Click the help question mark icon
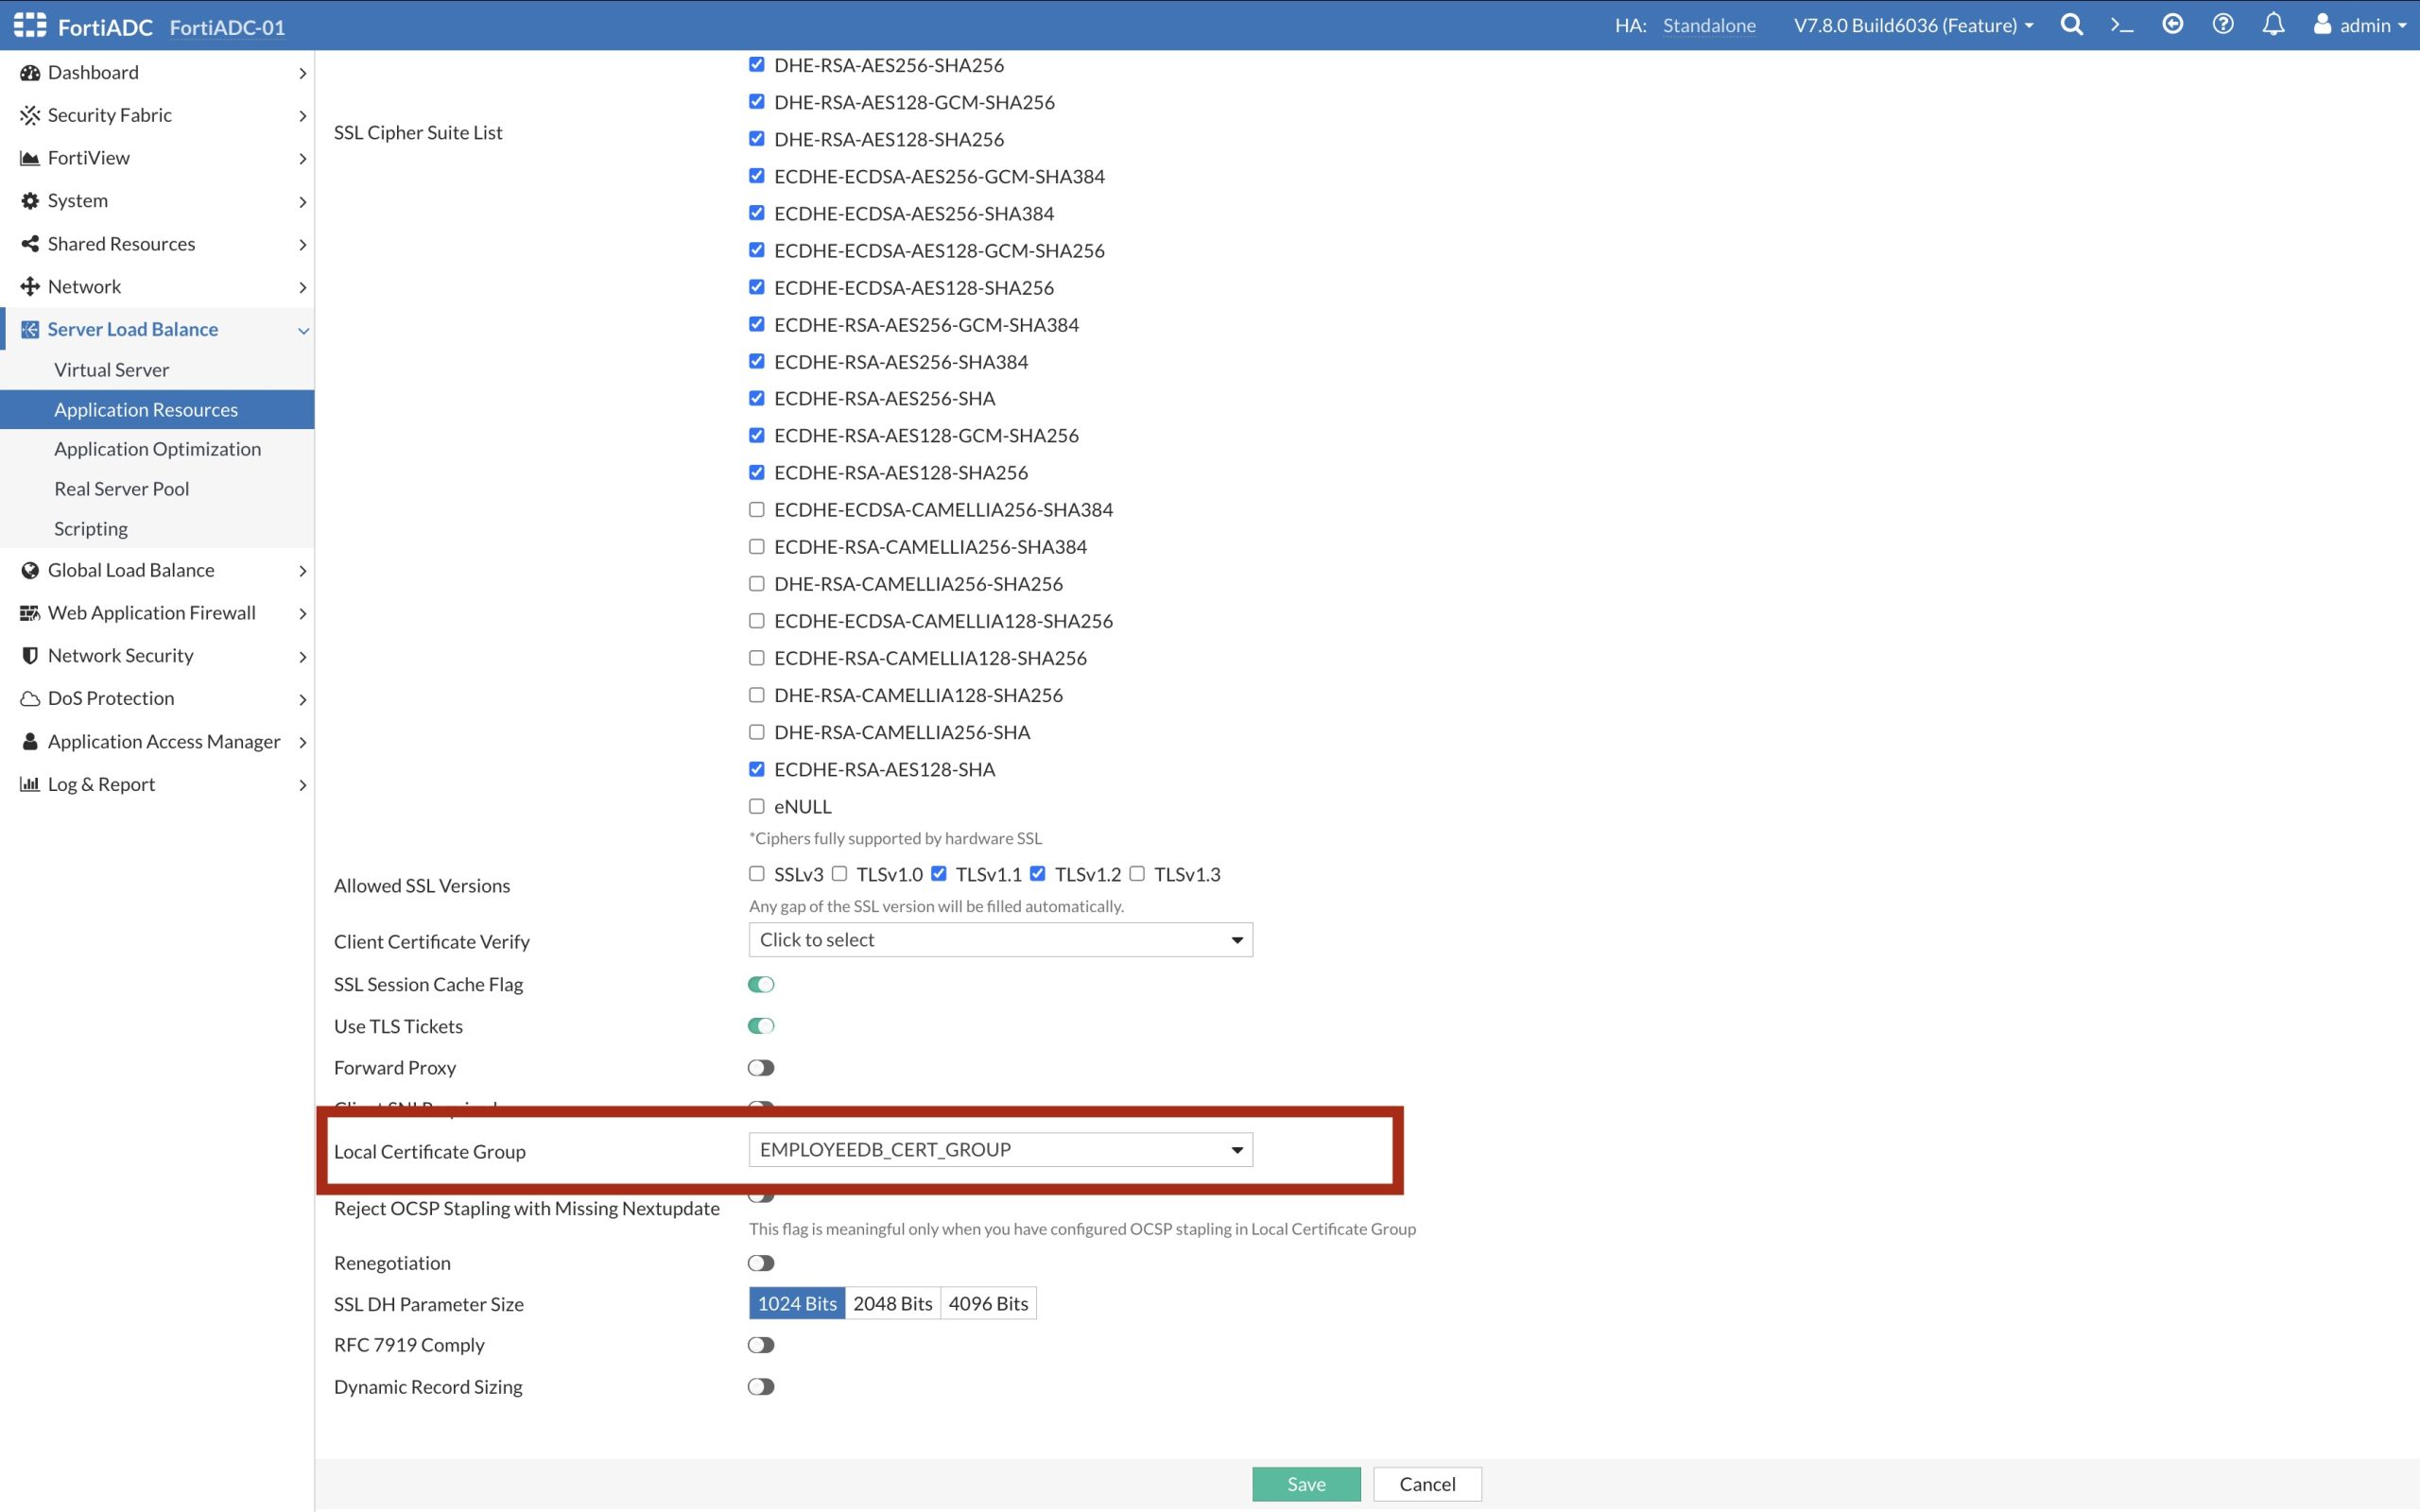 [x=2222, y=25]
